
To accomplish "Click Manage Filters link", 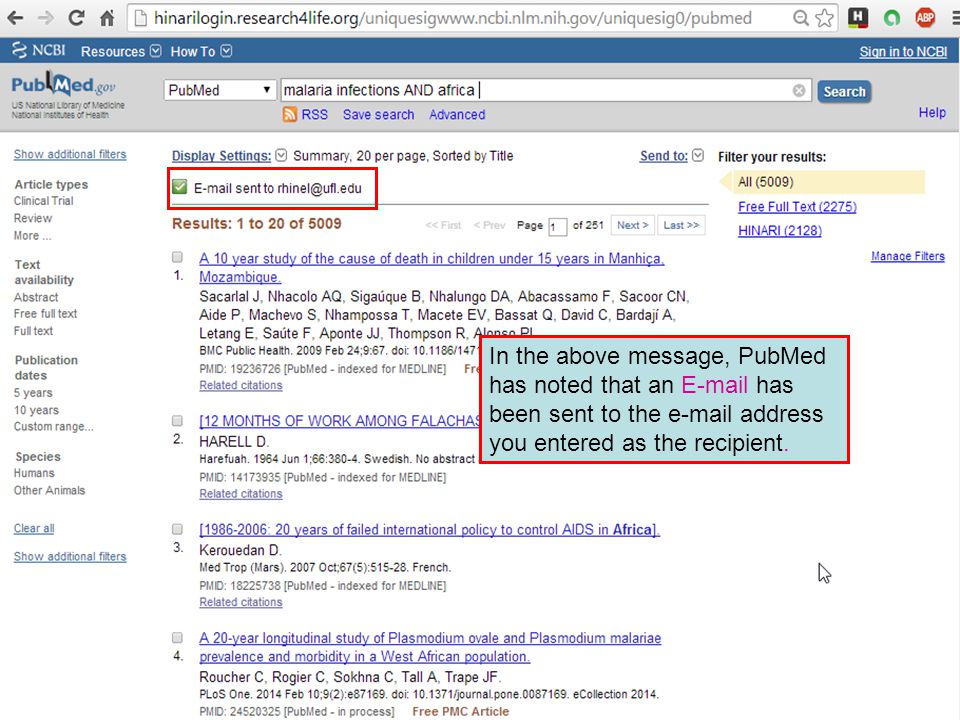I will [907, 256].
